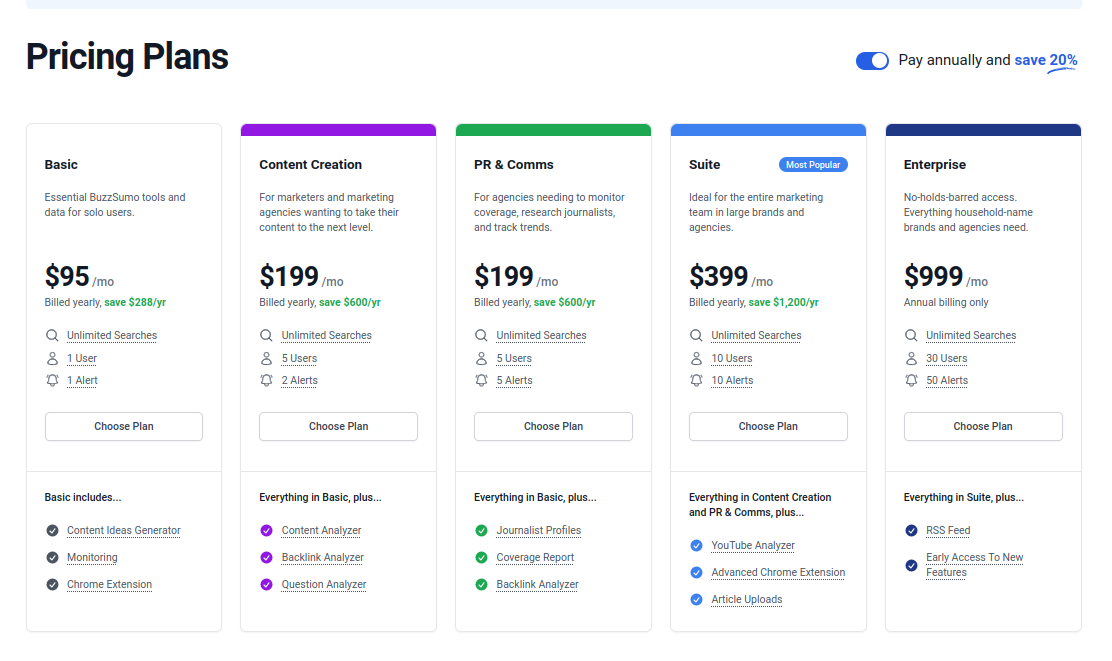Click '10 Users' in the Suite plan
Viewport: 1112px width, 661px height.
tap(732, 358)
